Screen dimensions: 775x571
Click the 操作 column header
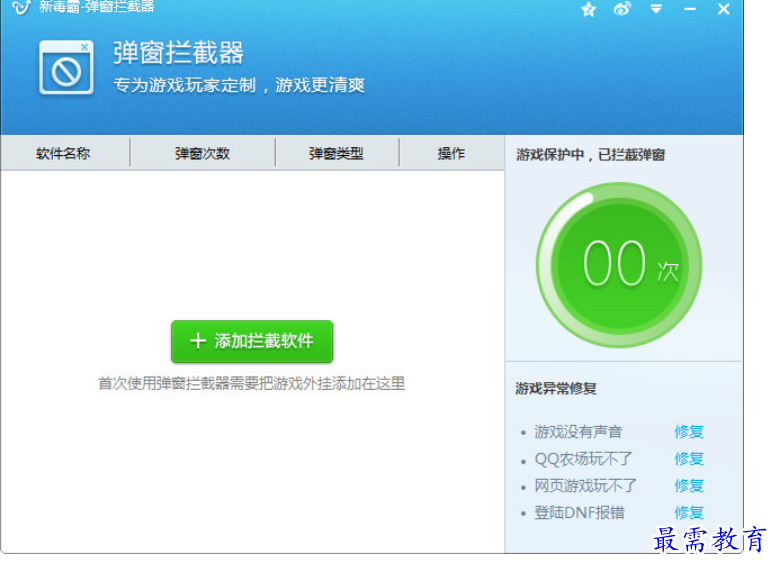click(x=451, y=153)
